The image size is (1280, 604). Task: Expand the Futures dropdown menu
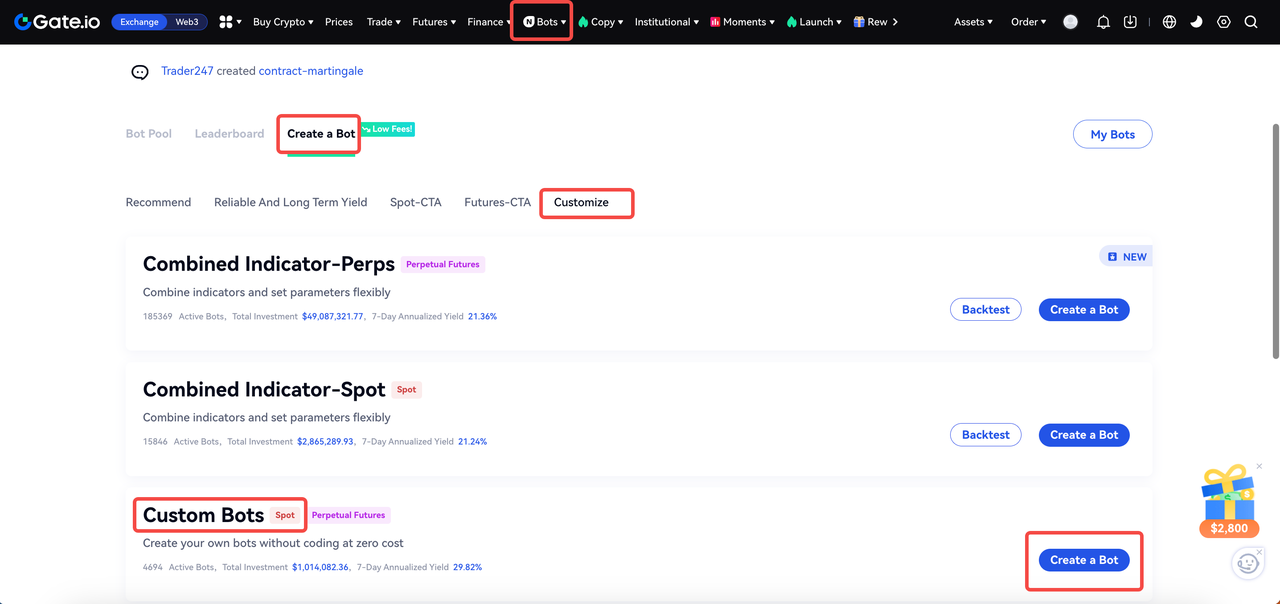[434, 22]
